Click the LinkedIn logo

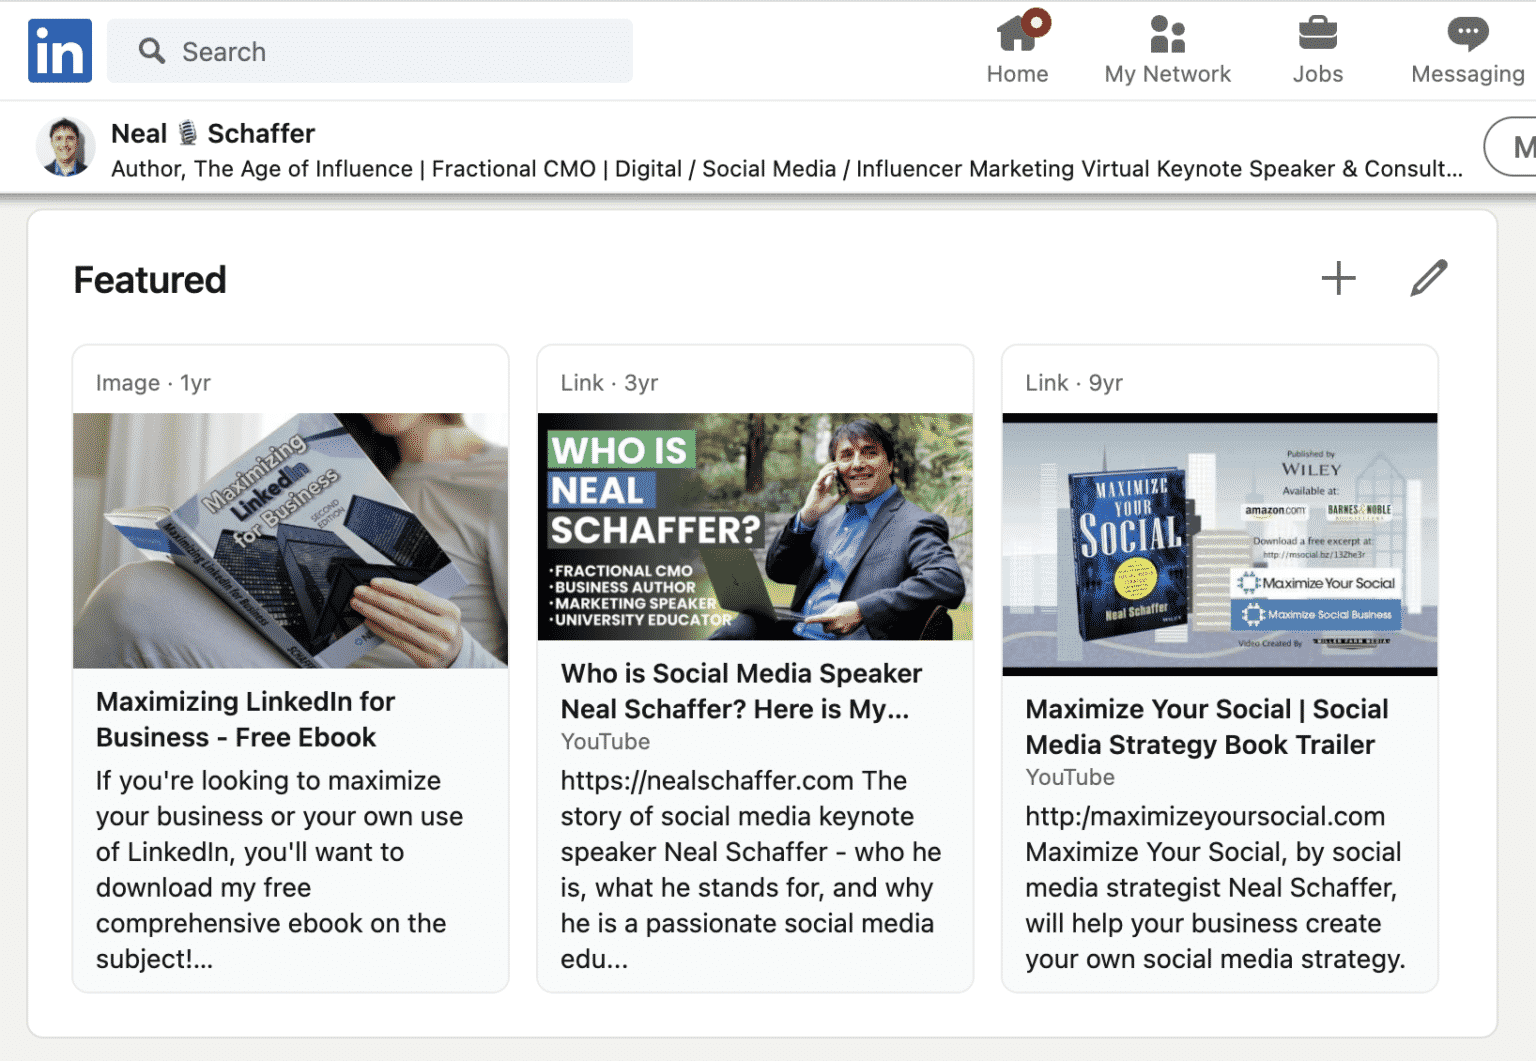pos(59,50)
